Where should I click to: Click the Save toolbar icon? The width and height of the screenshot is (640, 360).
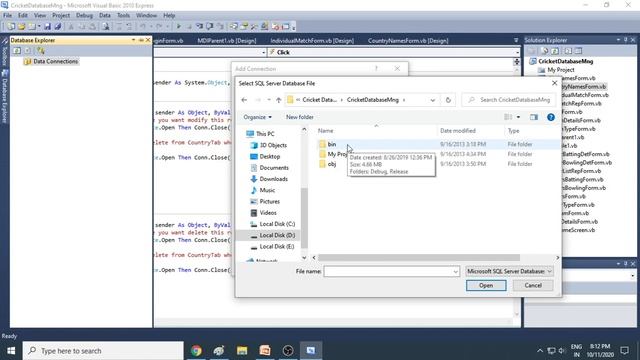click(47, 27)
